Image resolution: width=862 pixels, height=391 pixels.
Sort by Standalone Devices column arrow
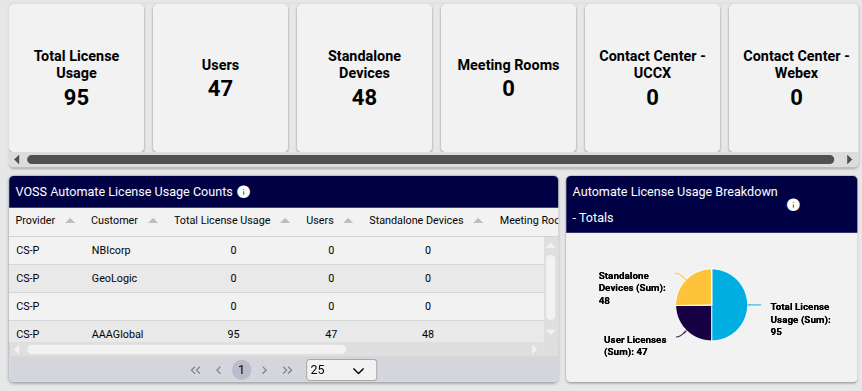point(478,221)
